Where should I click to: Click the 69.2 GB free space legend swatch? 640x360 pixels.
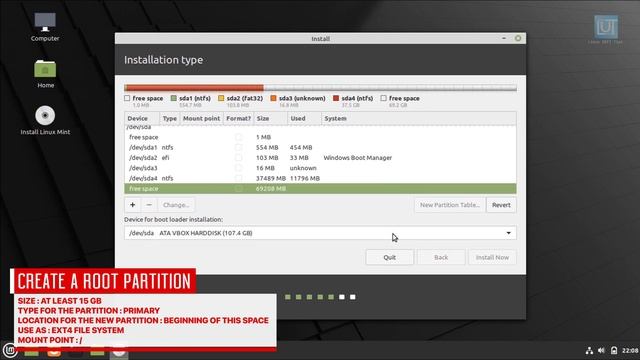(x=383, y=98)
